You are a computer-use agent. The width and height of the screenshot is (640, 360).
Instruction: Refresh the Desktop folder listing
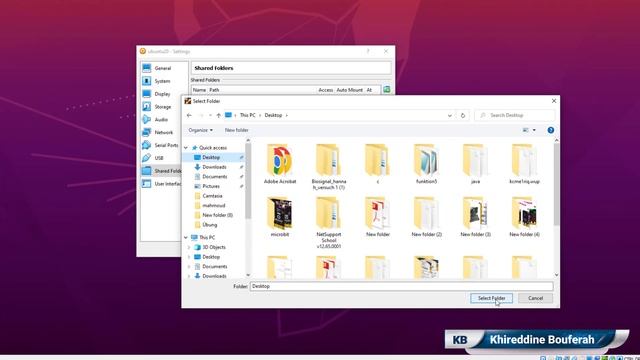(x=463, y=116)
